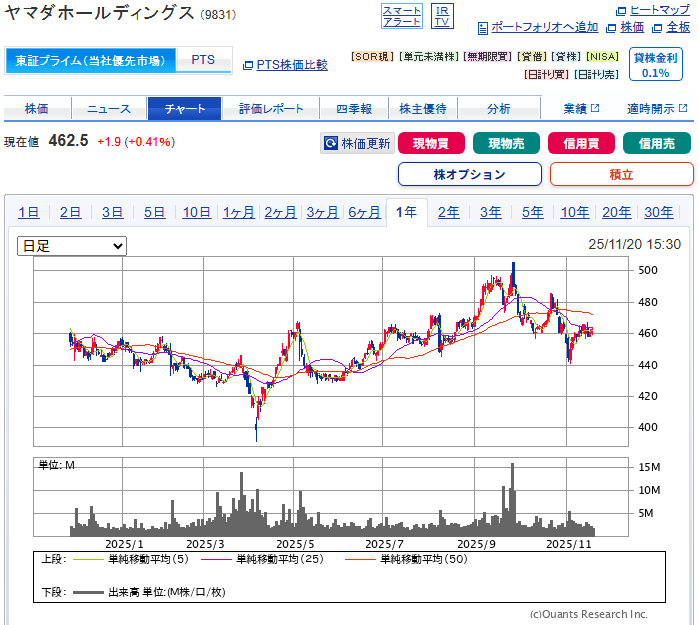Click the 業績 external-link icon
The image size is (699, 625).
click(x=595, y=108)
